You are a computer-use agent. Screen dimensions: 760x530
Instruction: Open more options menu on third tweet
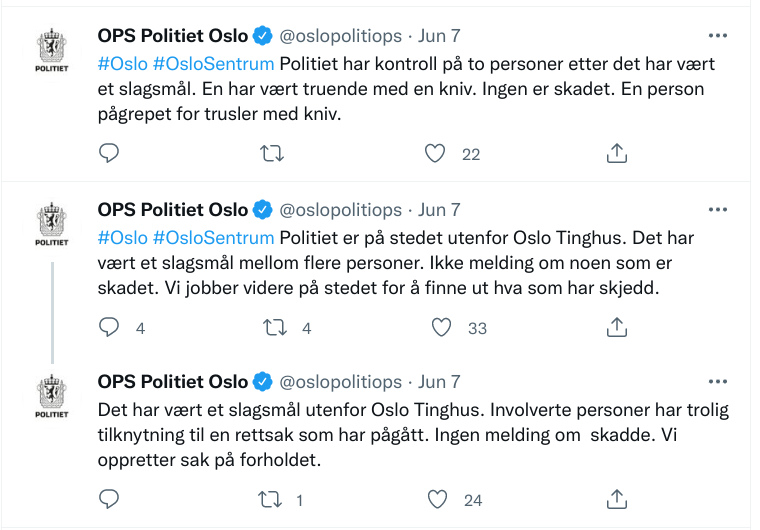pyautogui.click(x=718, y=382)
